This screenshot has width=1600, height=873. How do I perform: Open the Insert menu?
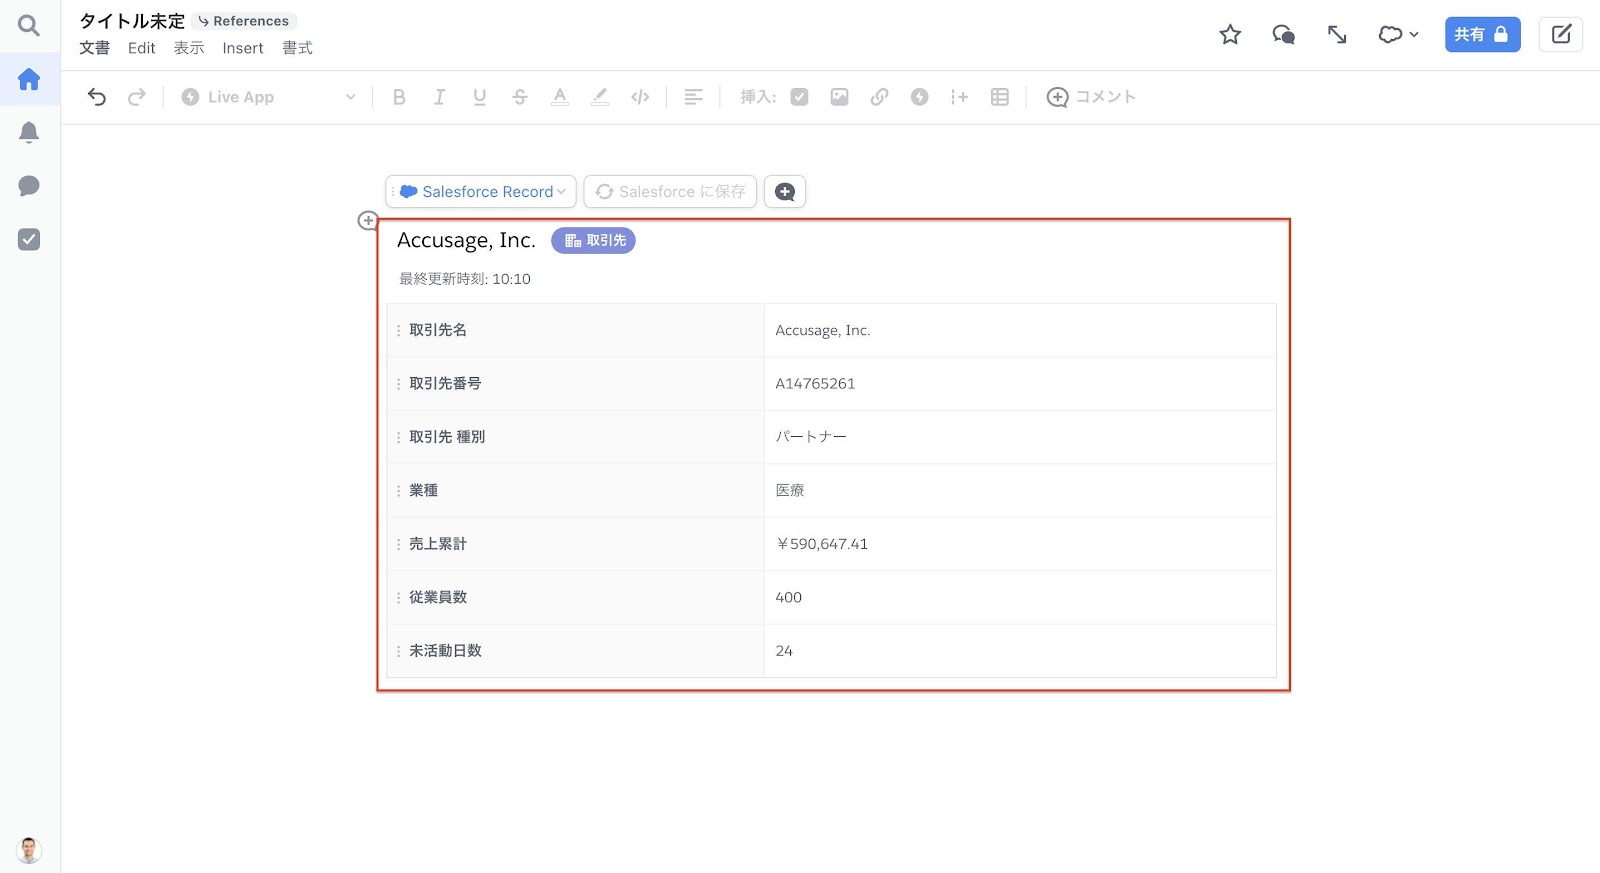(x=243, y=48)
